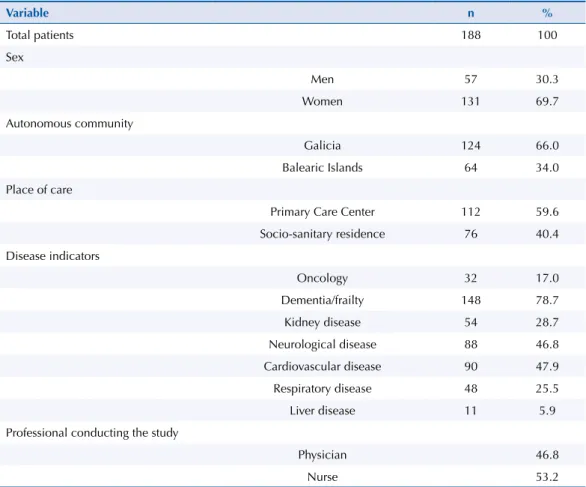Select the 'Place of care' heading
586x487 pixels.
click(x=39, y=190)
